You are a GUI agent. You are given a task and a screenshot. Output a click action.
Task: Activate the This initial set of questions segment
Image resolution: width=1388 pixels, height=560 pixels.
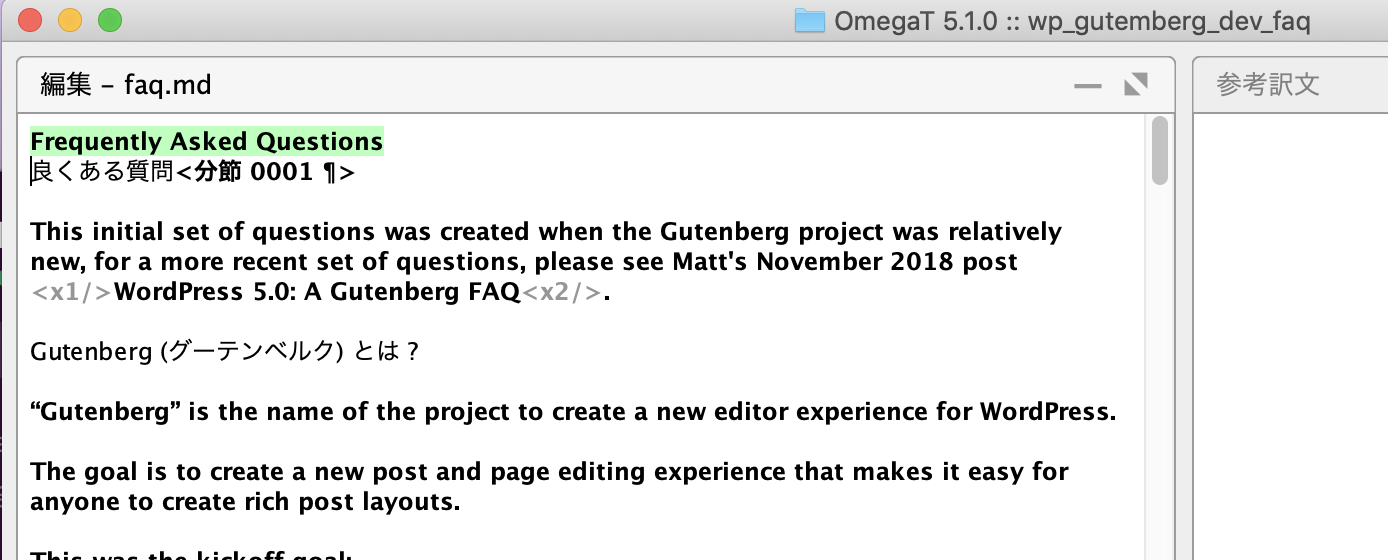(546, 262)
